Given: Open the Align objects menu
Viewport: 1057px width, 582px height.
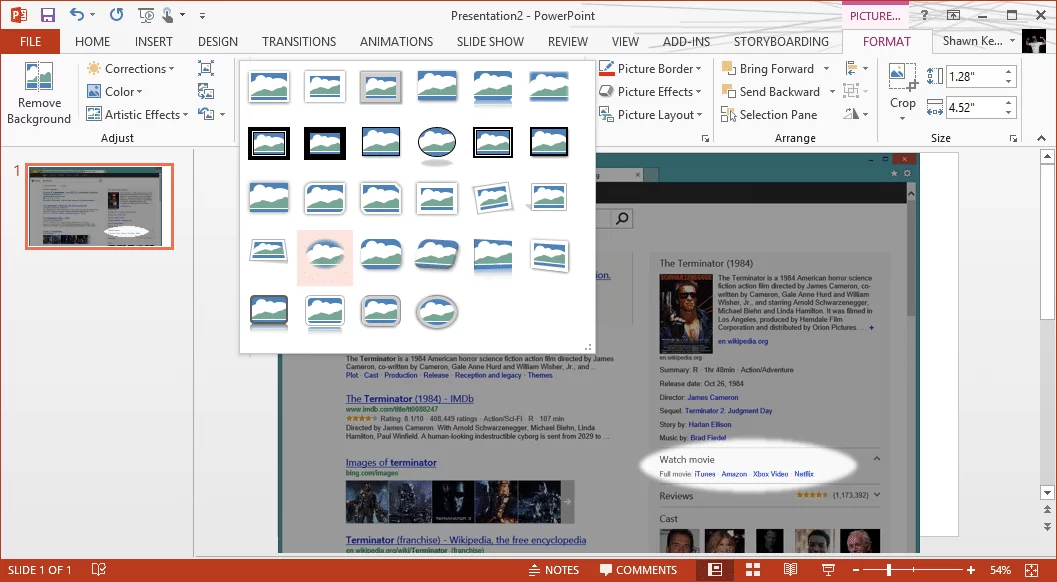Looking at the screenshot, I should tap(856, 68).
